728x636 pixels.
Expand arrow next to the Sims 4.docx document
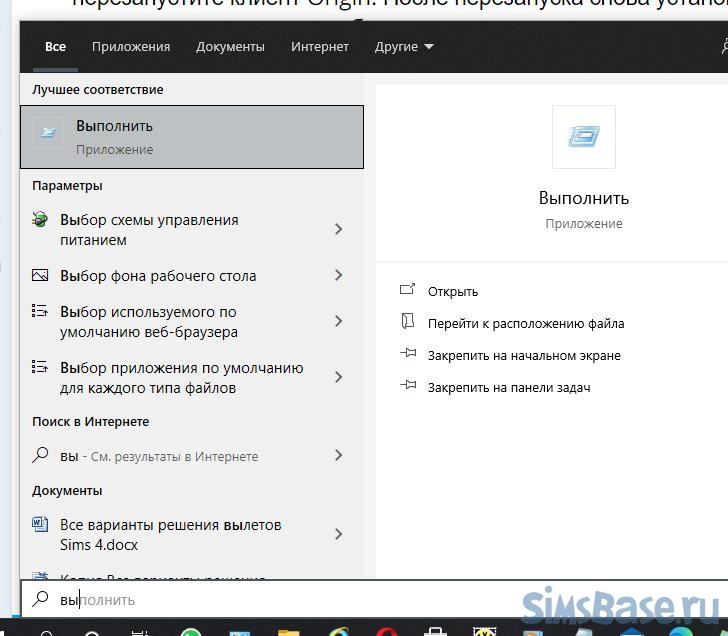coord(338,534)
